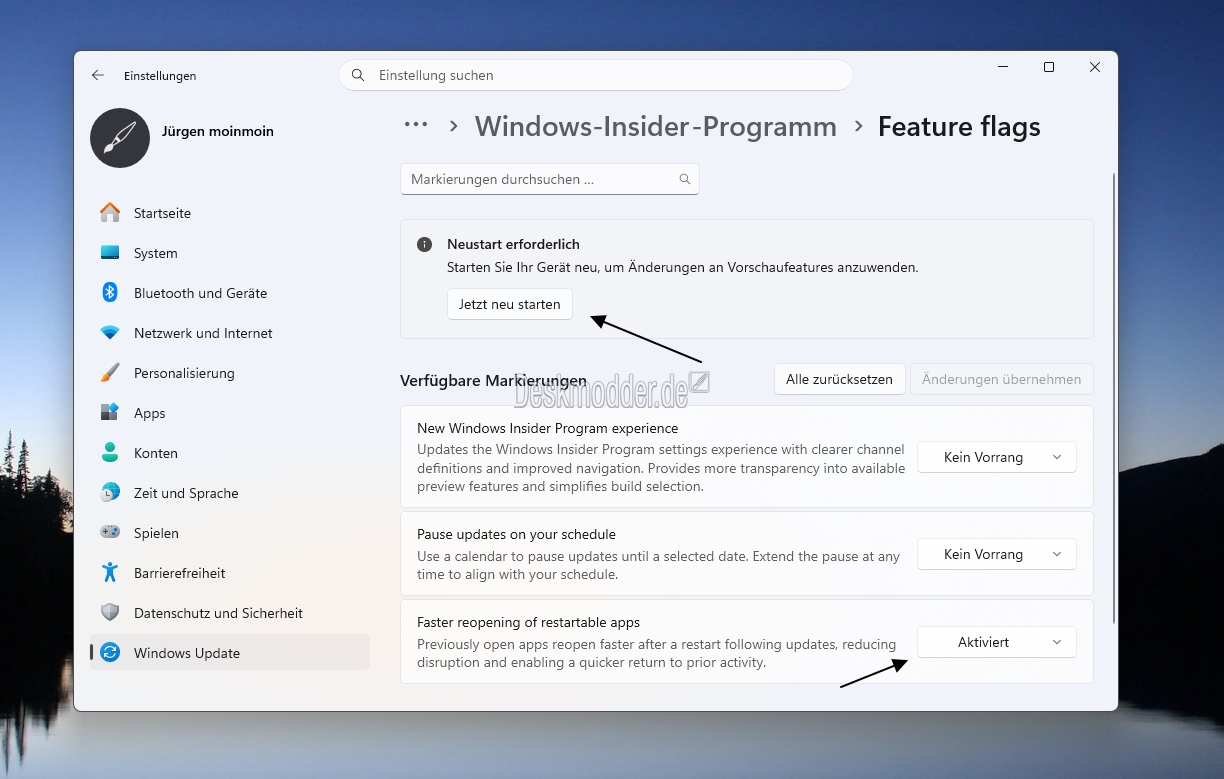Expand the Aktiviert dropdown for faster reopening

[996, 642]
